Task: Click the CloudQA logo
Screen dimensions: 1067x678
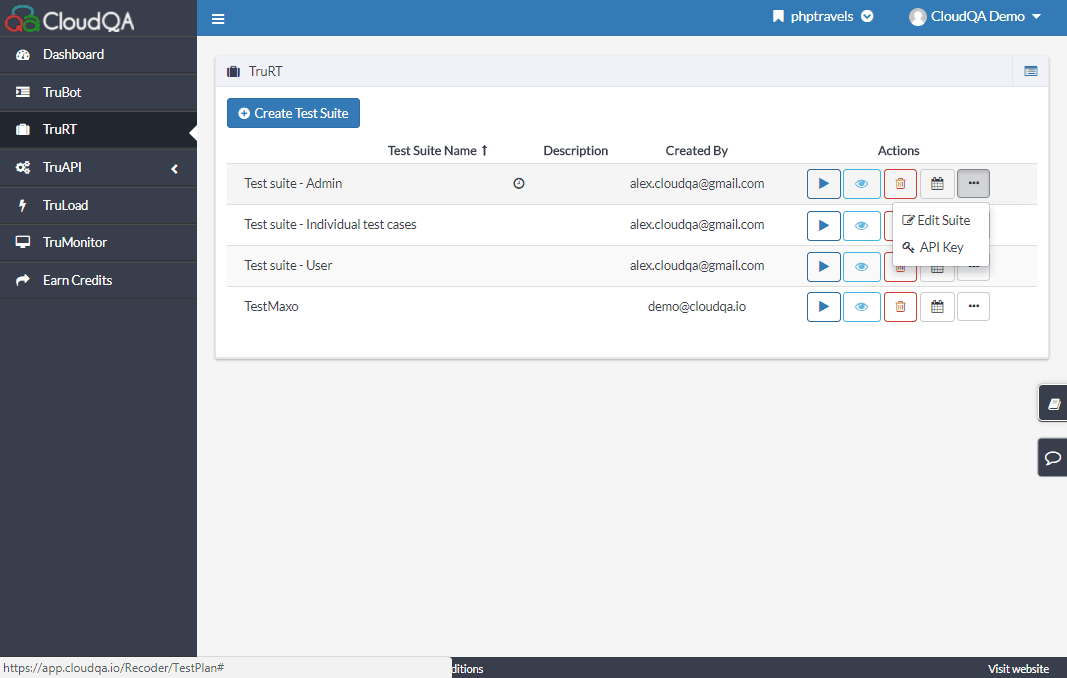Action: [69, 19]
